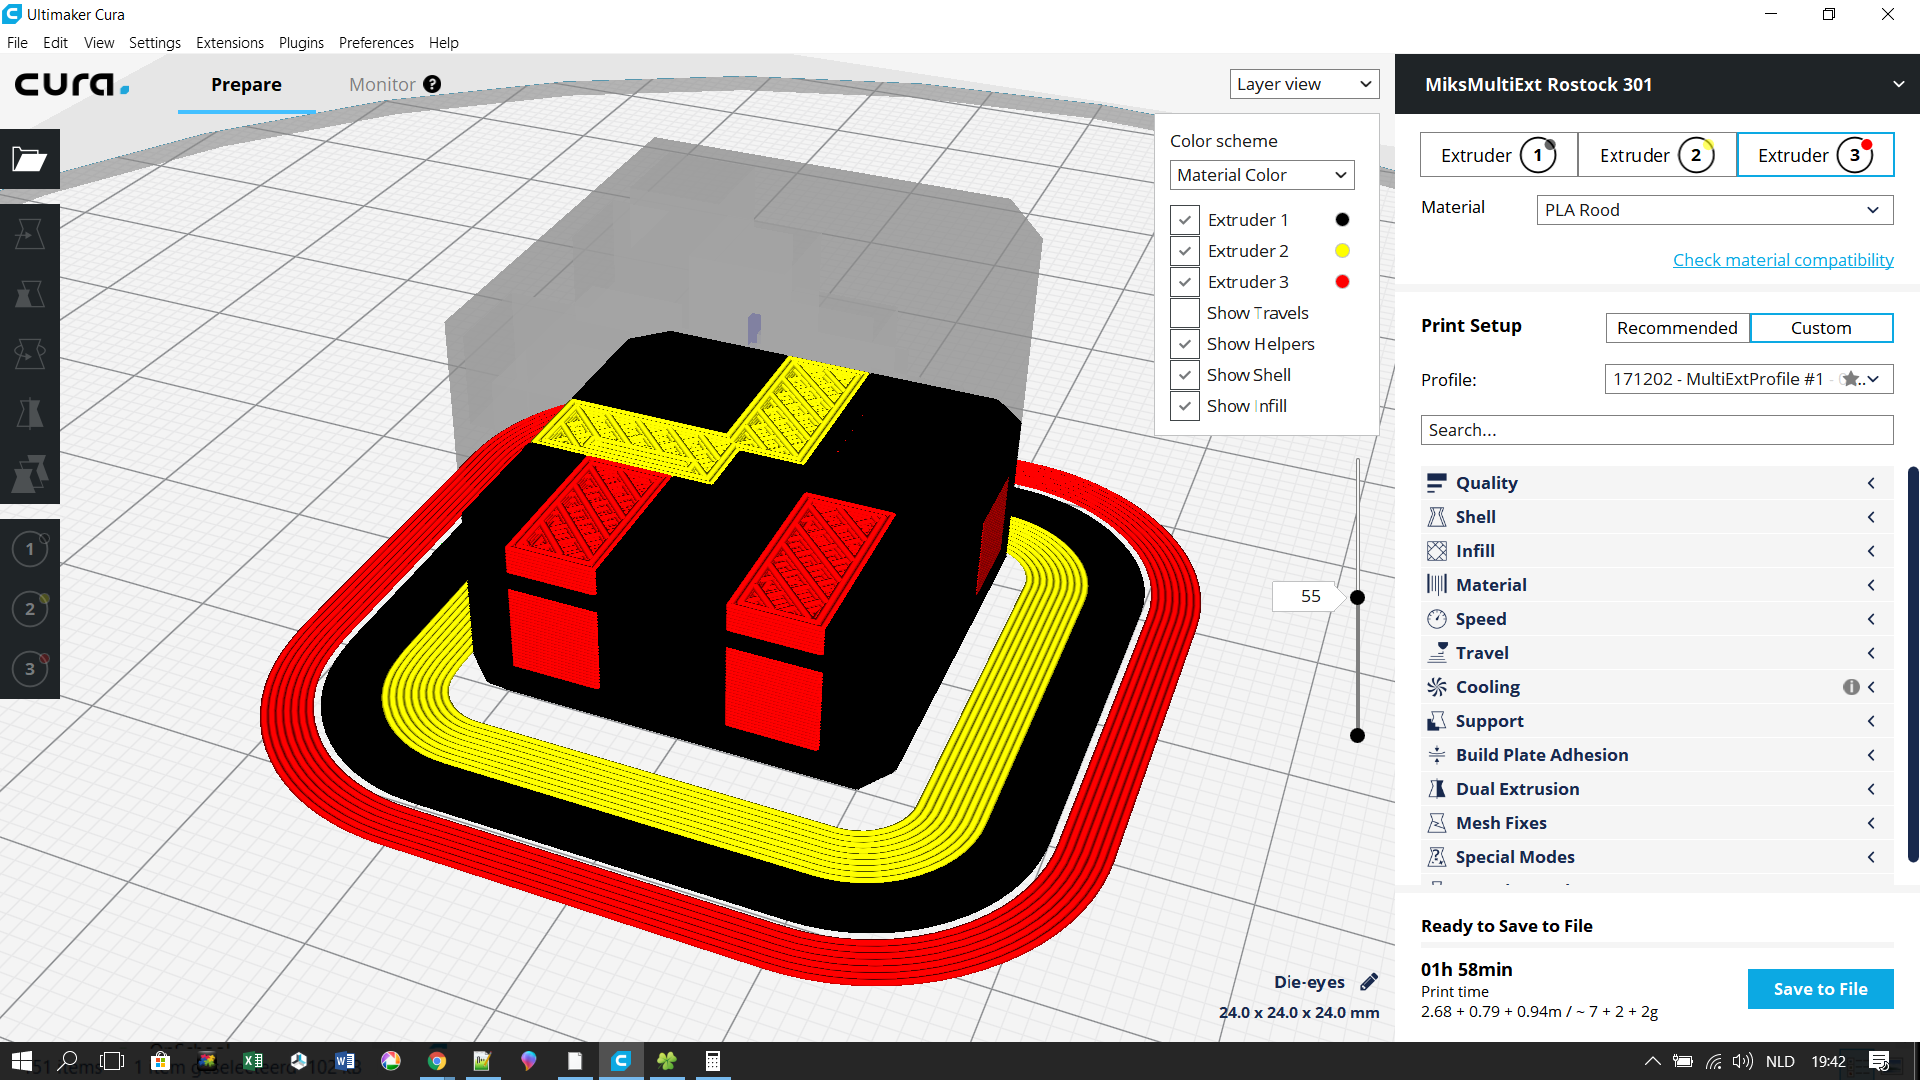Click the Infill category icon
1920x1080 pixels.
(1437, 551)
